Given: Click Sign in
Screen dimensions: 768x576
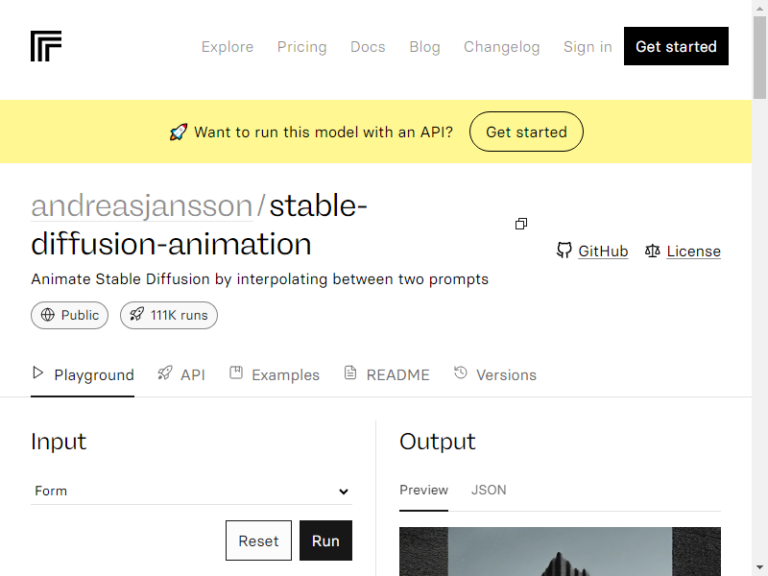Looking at the screenshot, I should (x=588, y=47).
